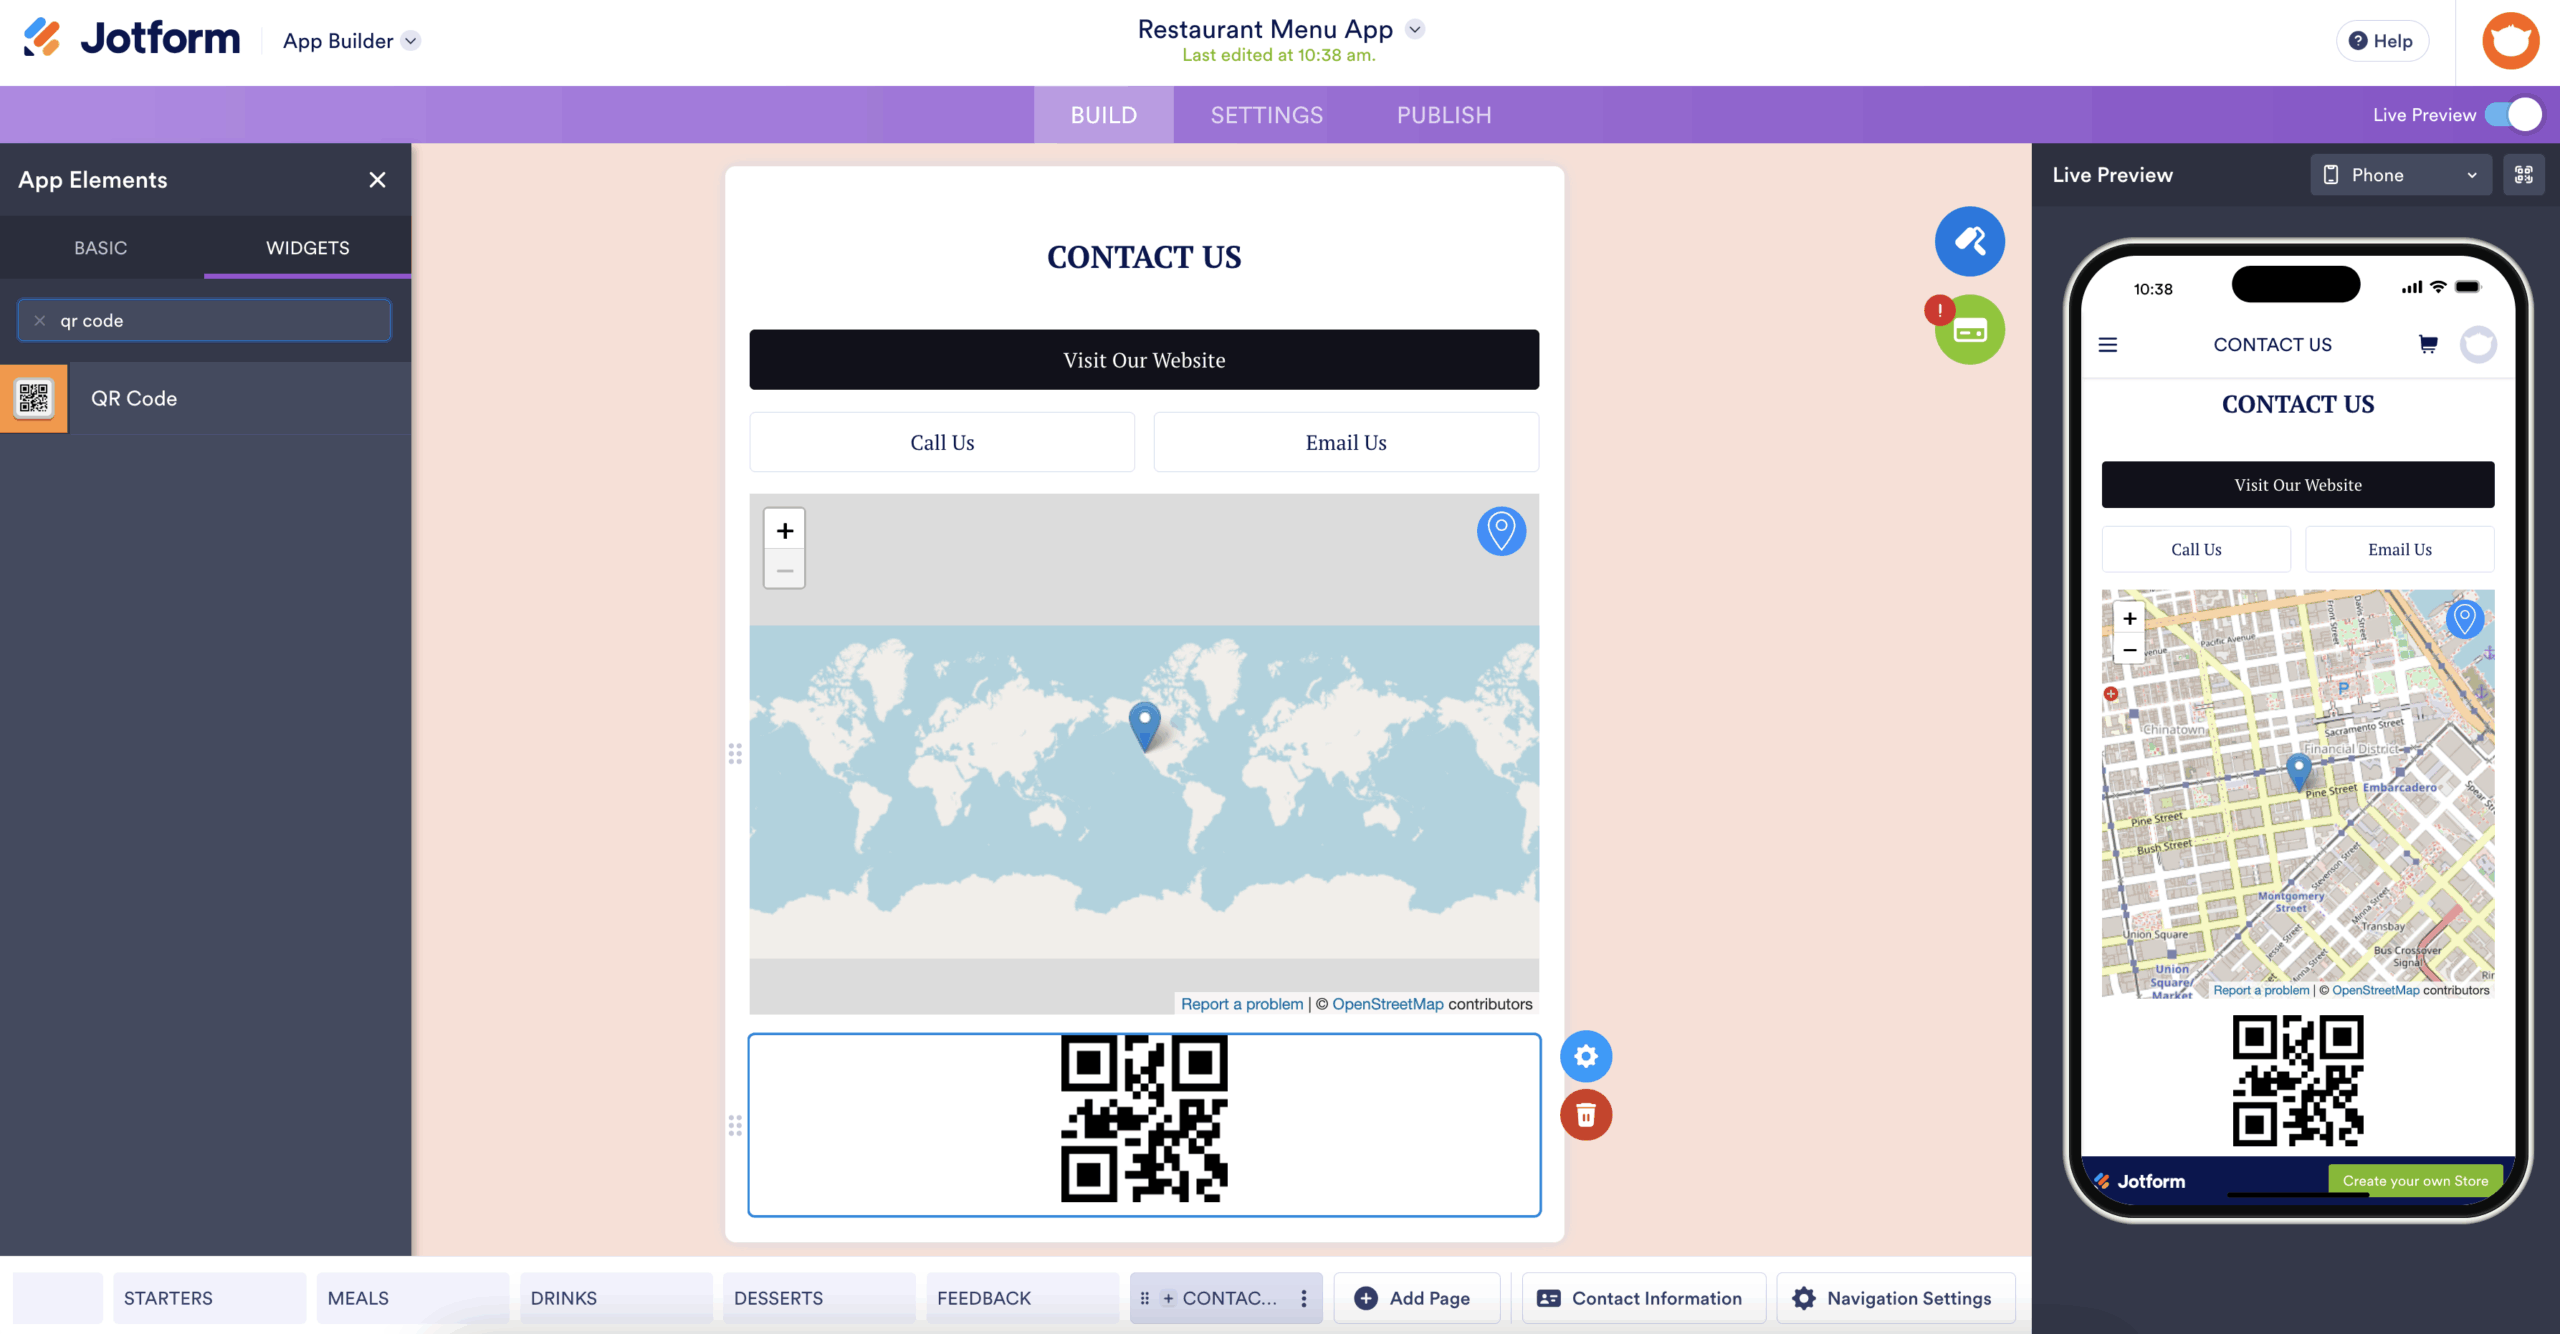Delete the QR Code widget
Image resolution: width=2560 pixels, height=1334 pixels.
1586,1115
